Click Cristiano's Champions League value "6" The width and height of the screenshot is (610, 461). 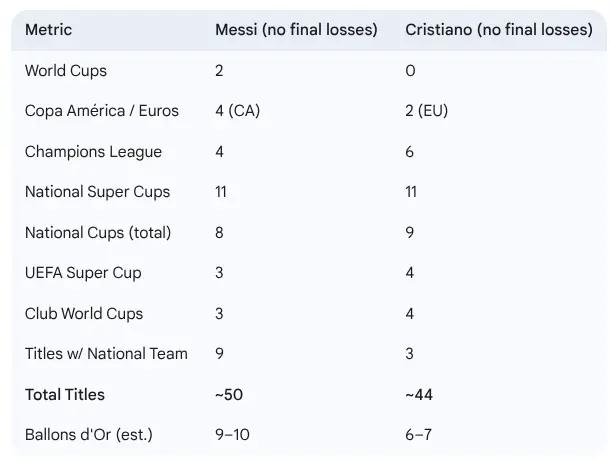click(410, 152)
